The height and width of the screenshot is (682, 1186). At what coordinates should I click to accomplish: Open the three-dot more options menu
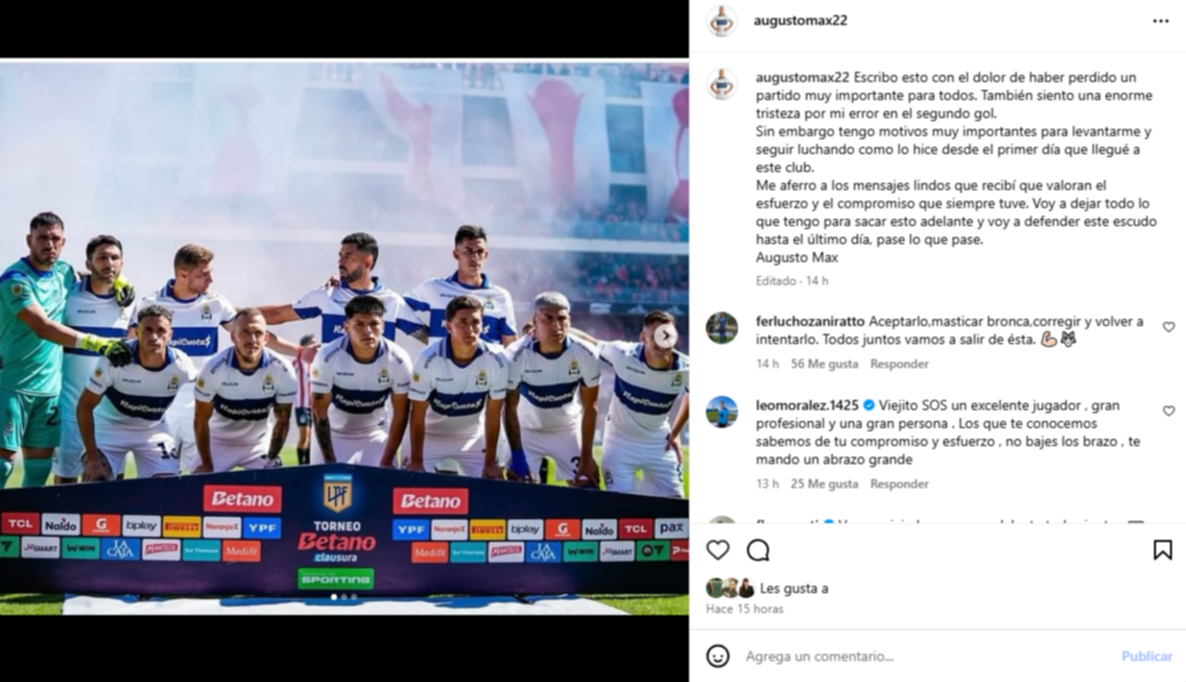click(1161, 21)
